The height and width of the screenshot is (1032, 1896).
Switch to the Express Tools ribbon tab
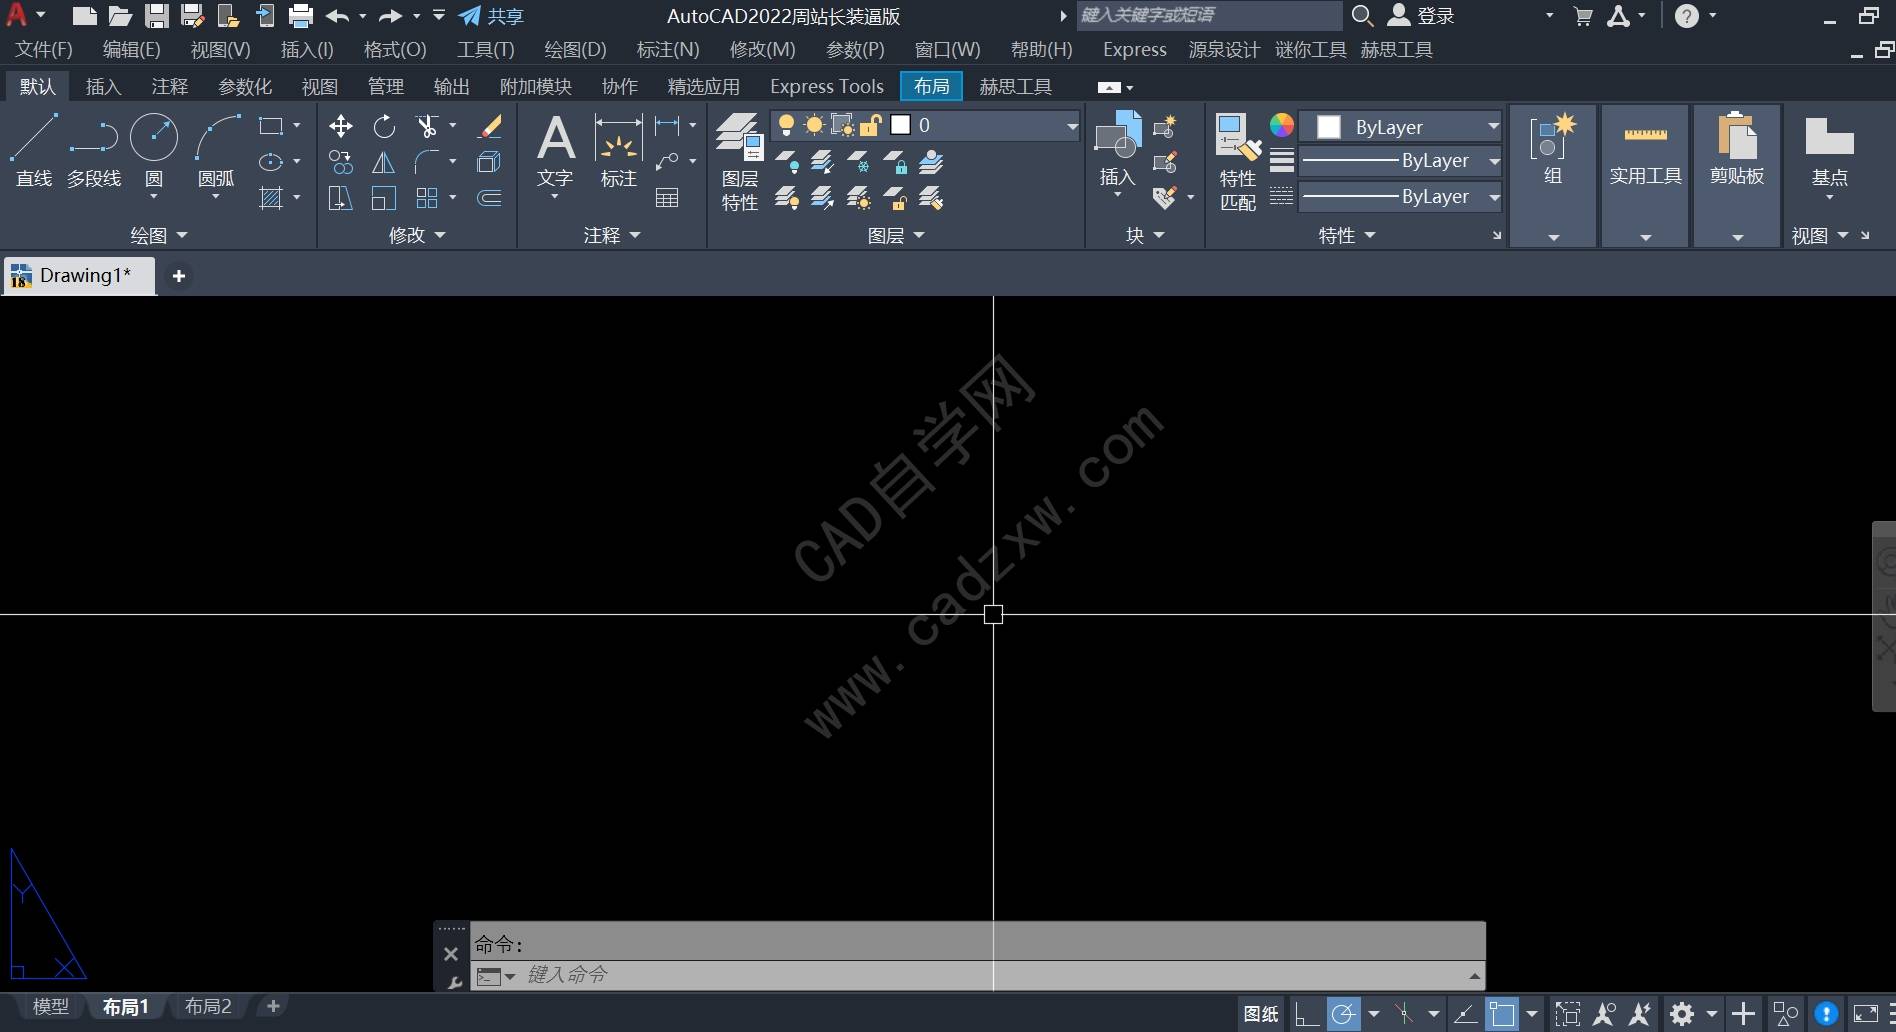tap(827, 87)
